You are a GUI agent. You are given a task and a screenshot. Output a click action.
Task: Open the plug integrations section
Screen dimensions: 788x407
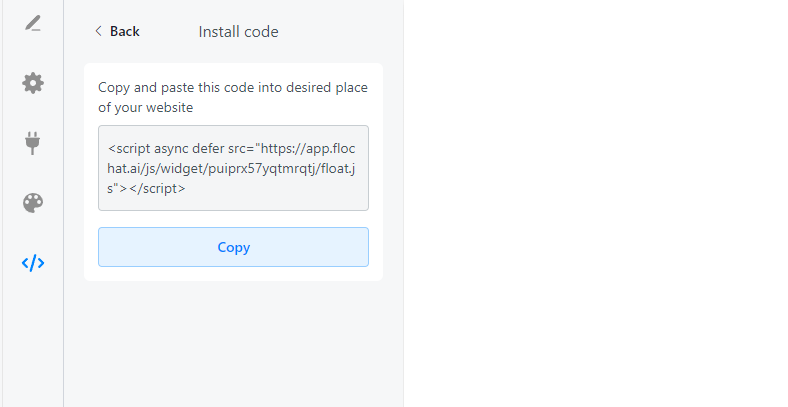(x=33, y=143)
